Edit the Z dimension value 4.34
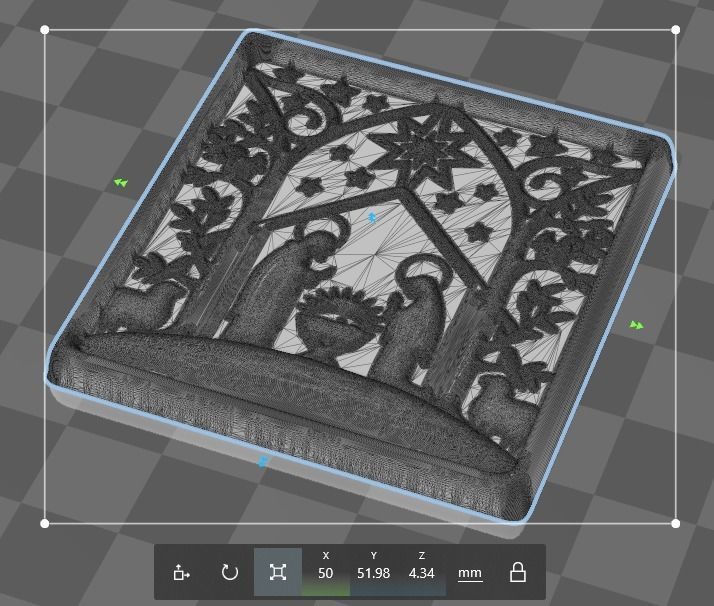The height and width of the screenshot is (606, 714). (422, 573)
